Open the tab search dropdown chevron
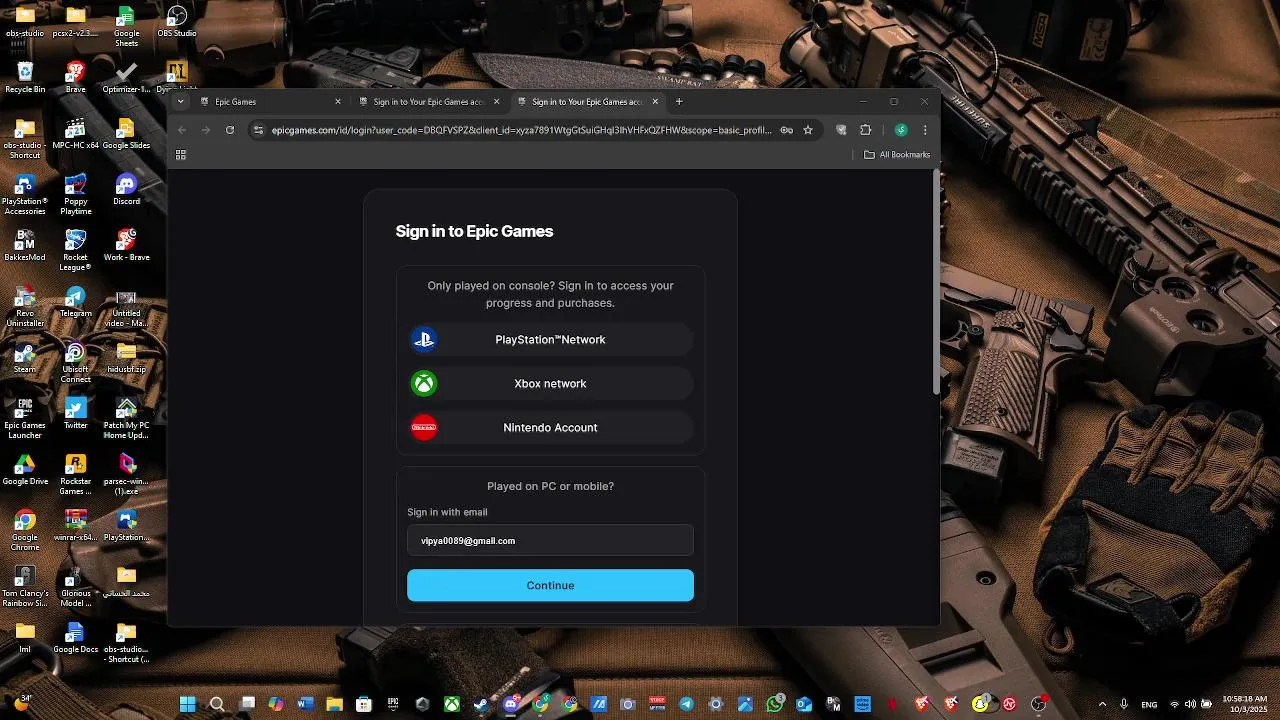1280x720 pixels. coord(181,102)
